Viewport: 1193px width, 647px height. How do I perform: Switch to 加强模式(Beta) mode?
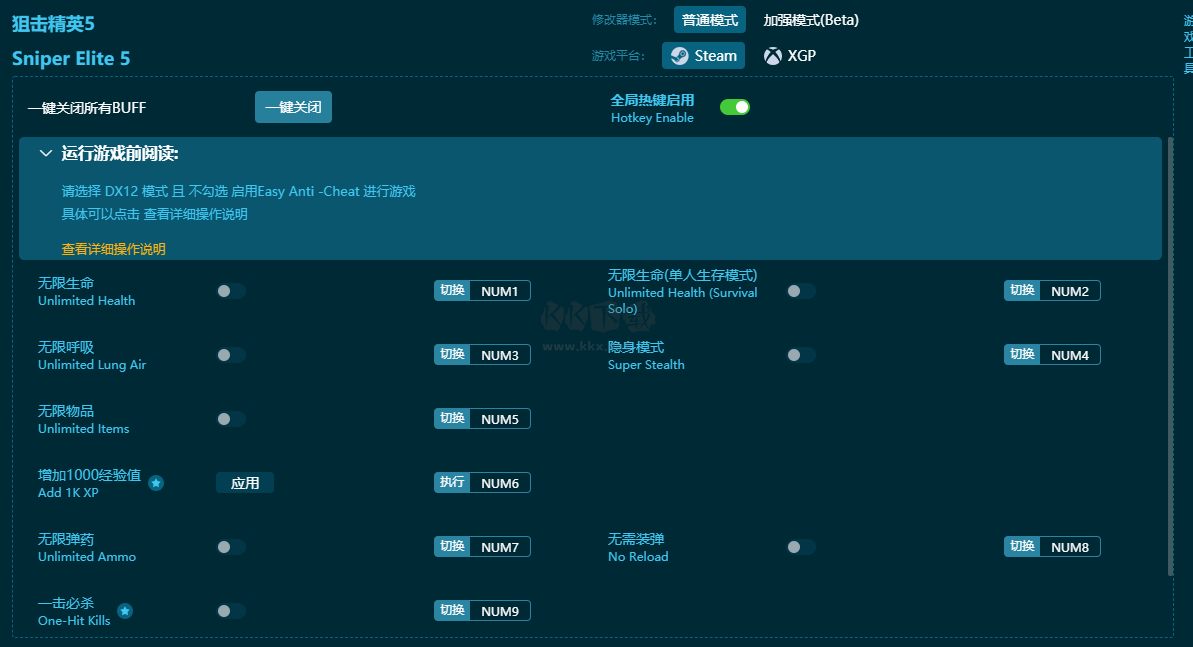point(811,21)
